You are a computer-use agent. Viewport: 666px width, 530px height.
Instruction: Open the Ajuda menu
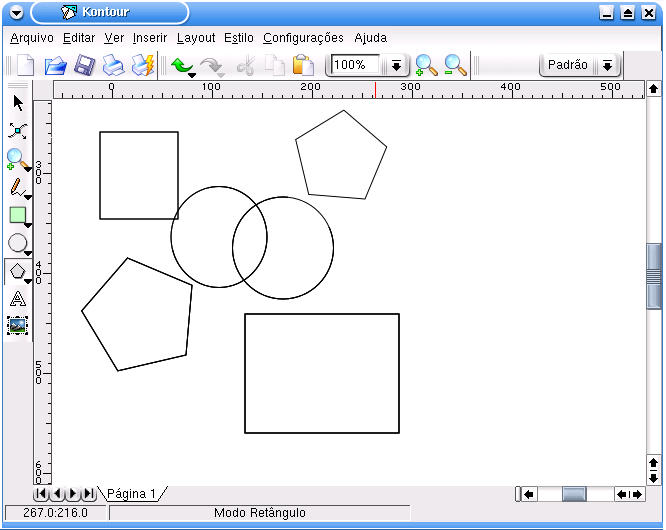point(371,38)
